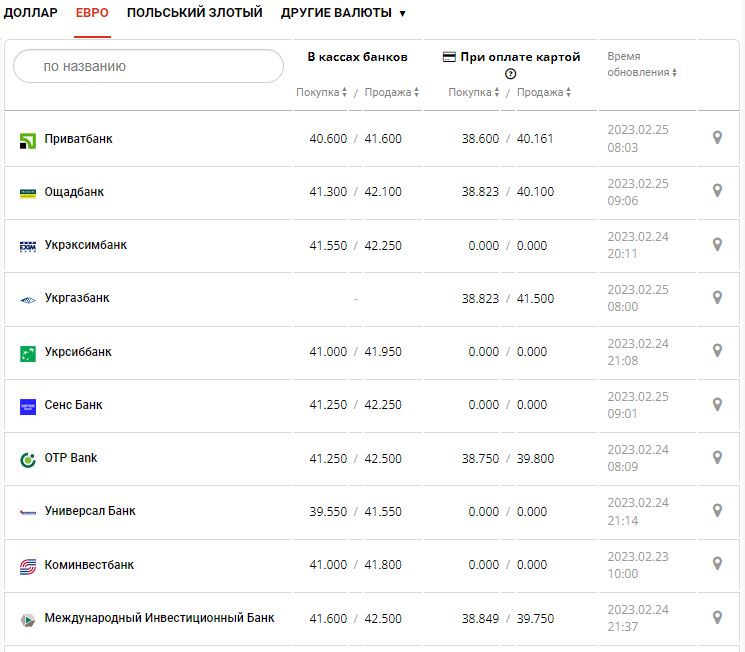
Task: Sort by card payment Продажа rate
Action: click(545, 93)
